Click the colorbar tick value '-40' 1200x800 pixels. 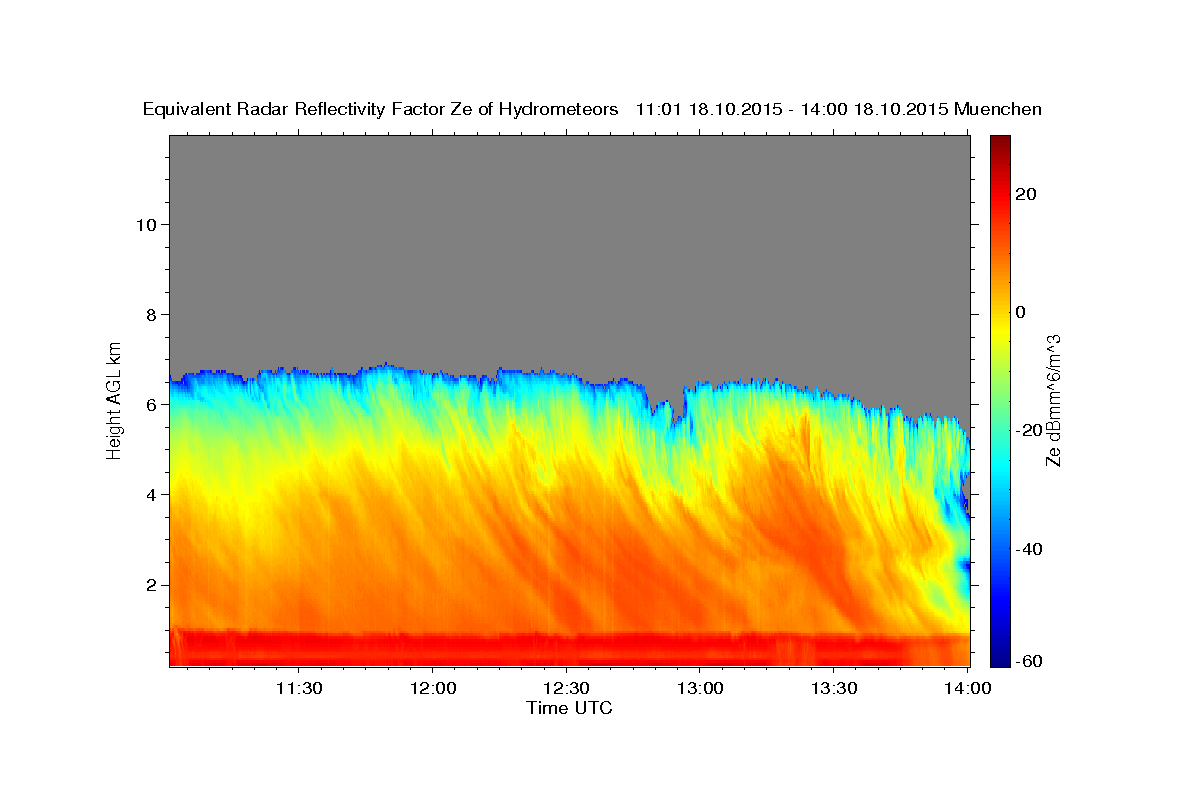coord(1029,549)
